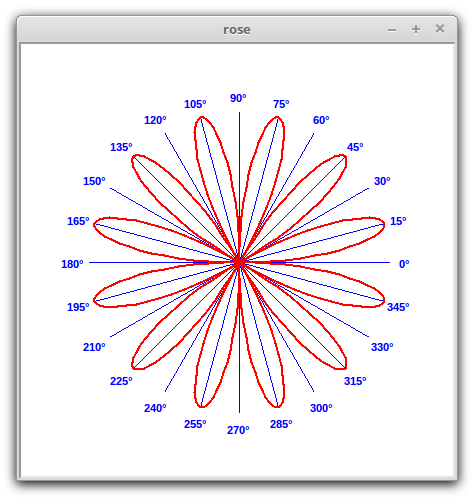
Task: Click the 210° angle label
Action: 94,347
